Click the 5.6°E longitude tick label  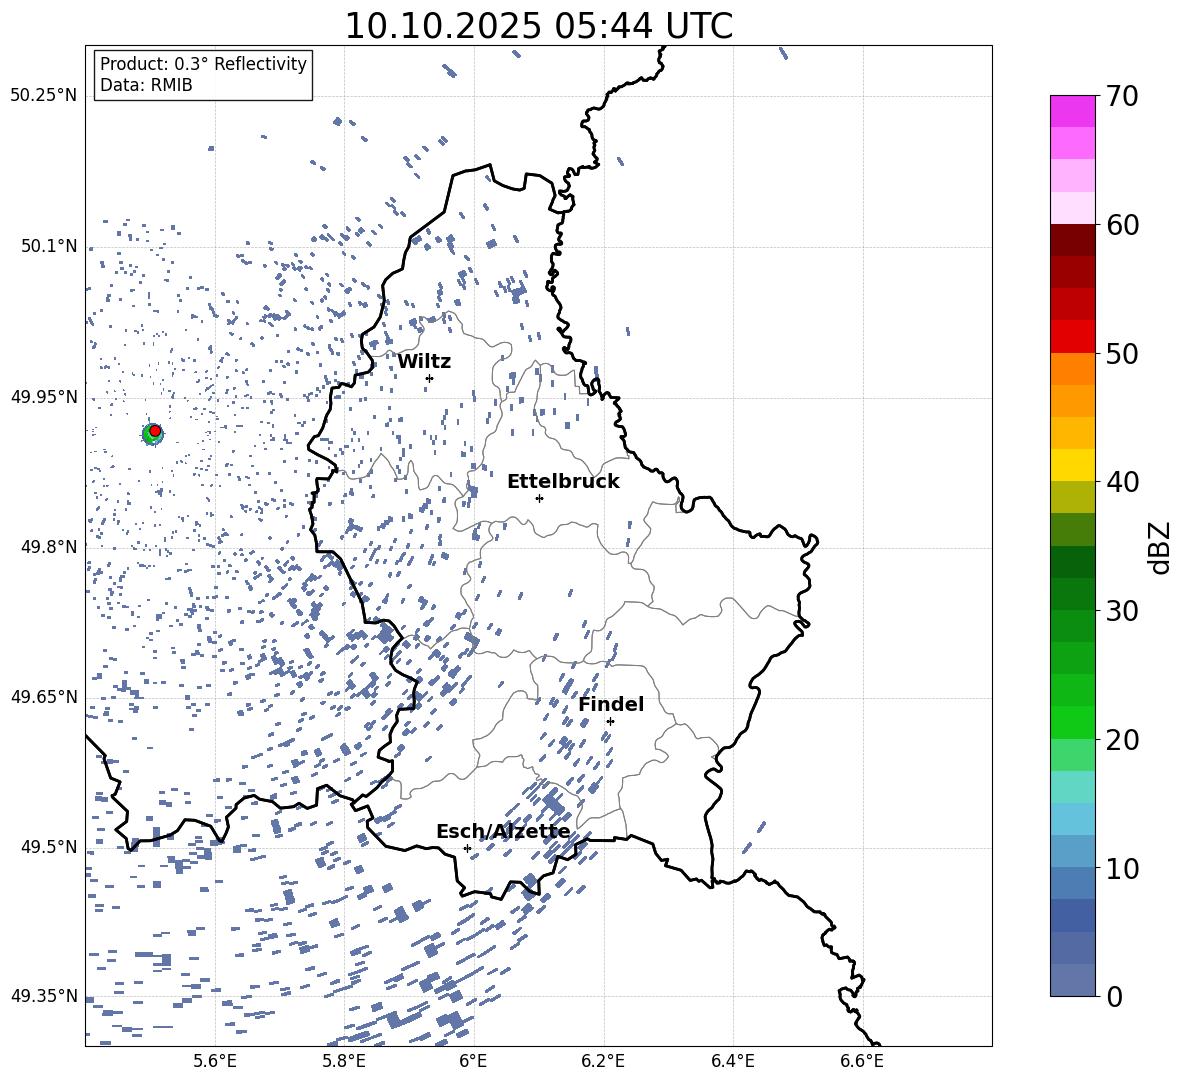pyautogui.click(x=215, y=1061)
